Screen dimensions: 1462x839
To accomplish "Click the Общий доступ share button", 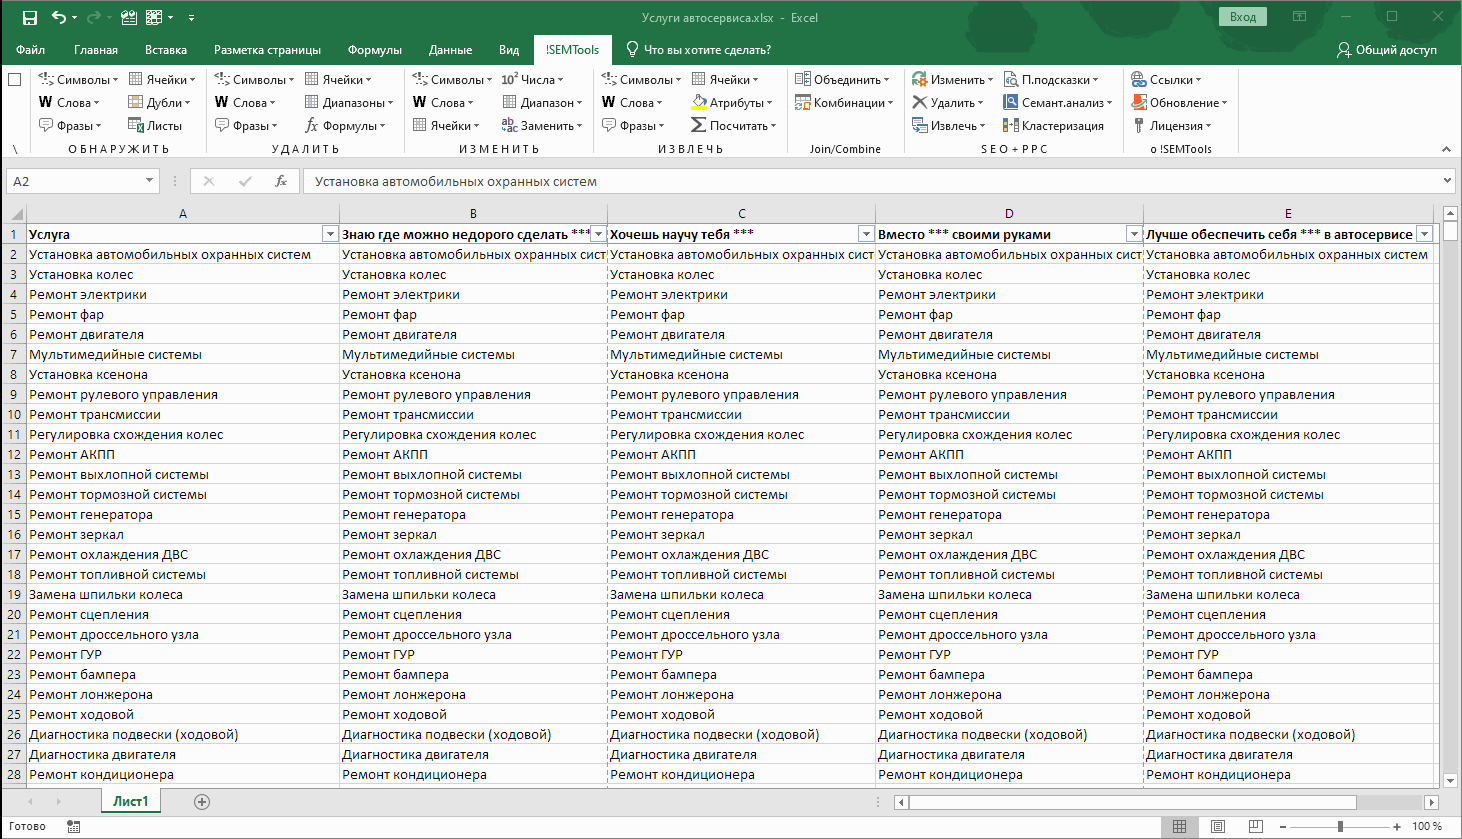I will (1387, 50).
